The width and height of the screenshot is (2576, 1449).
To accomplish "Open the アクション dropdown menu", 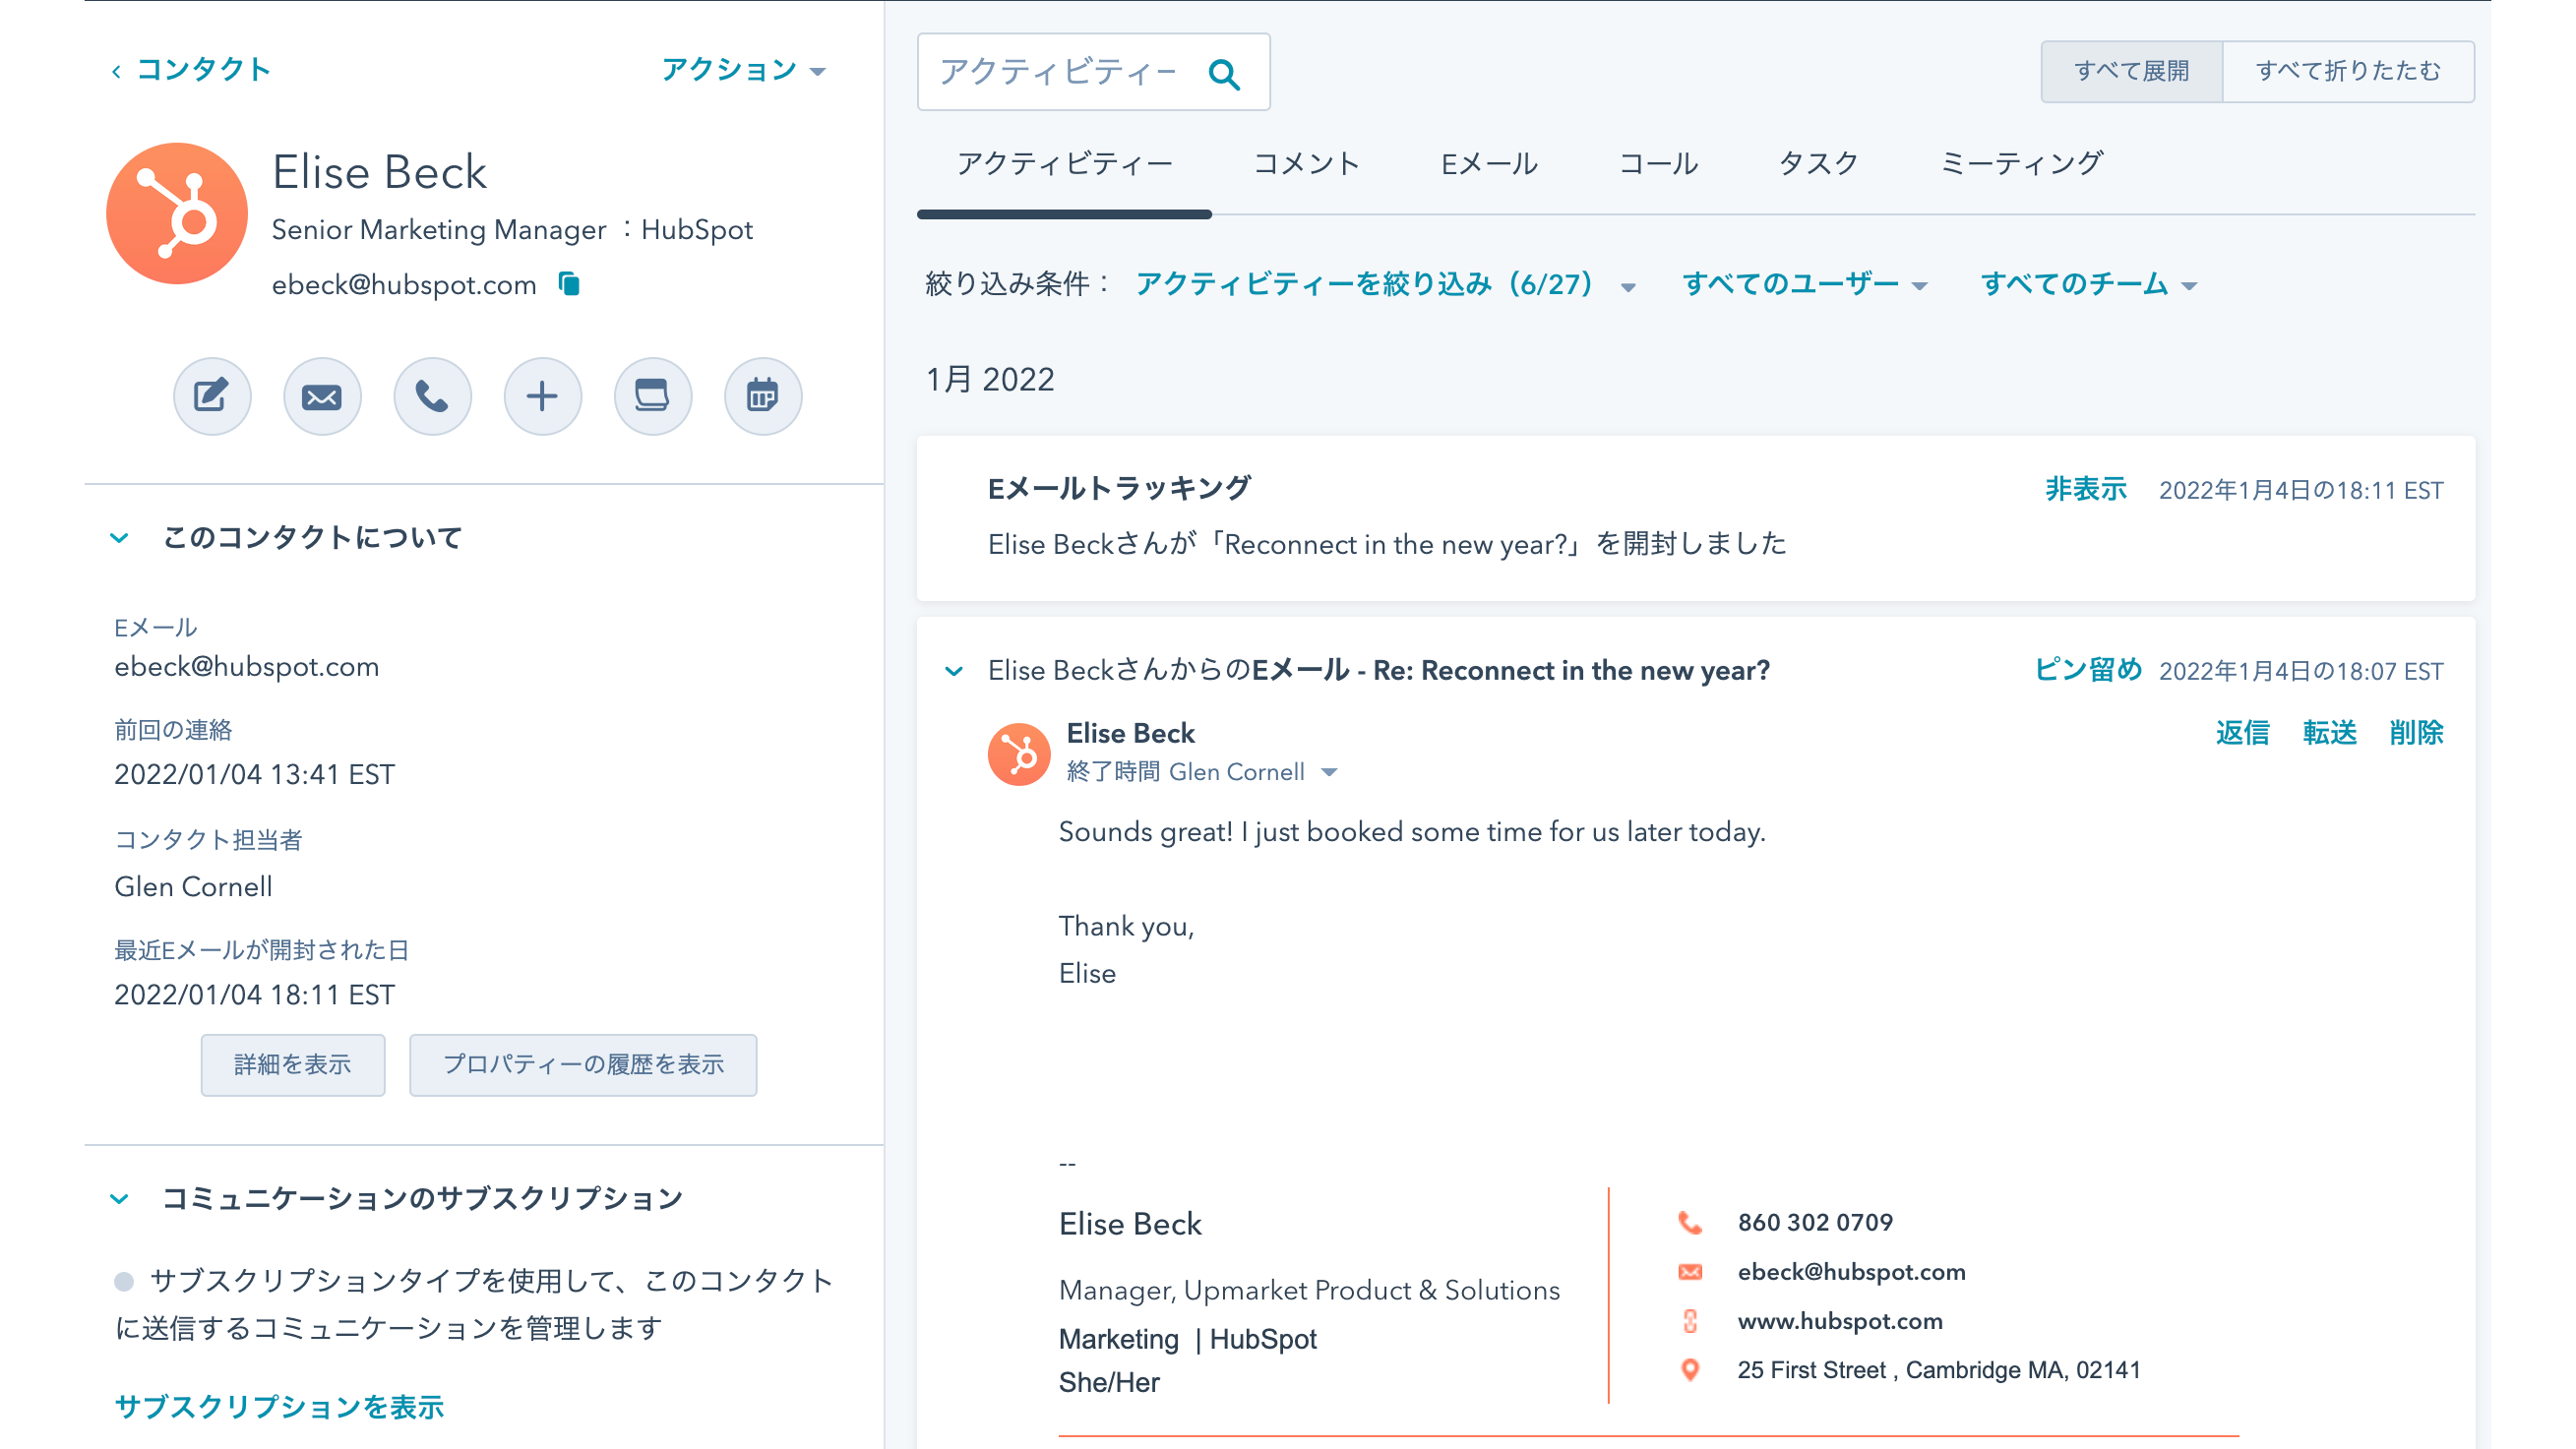I will [x=743, y=69].
